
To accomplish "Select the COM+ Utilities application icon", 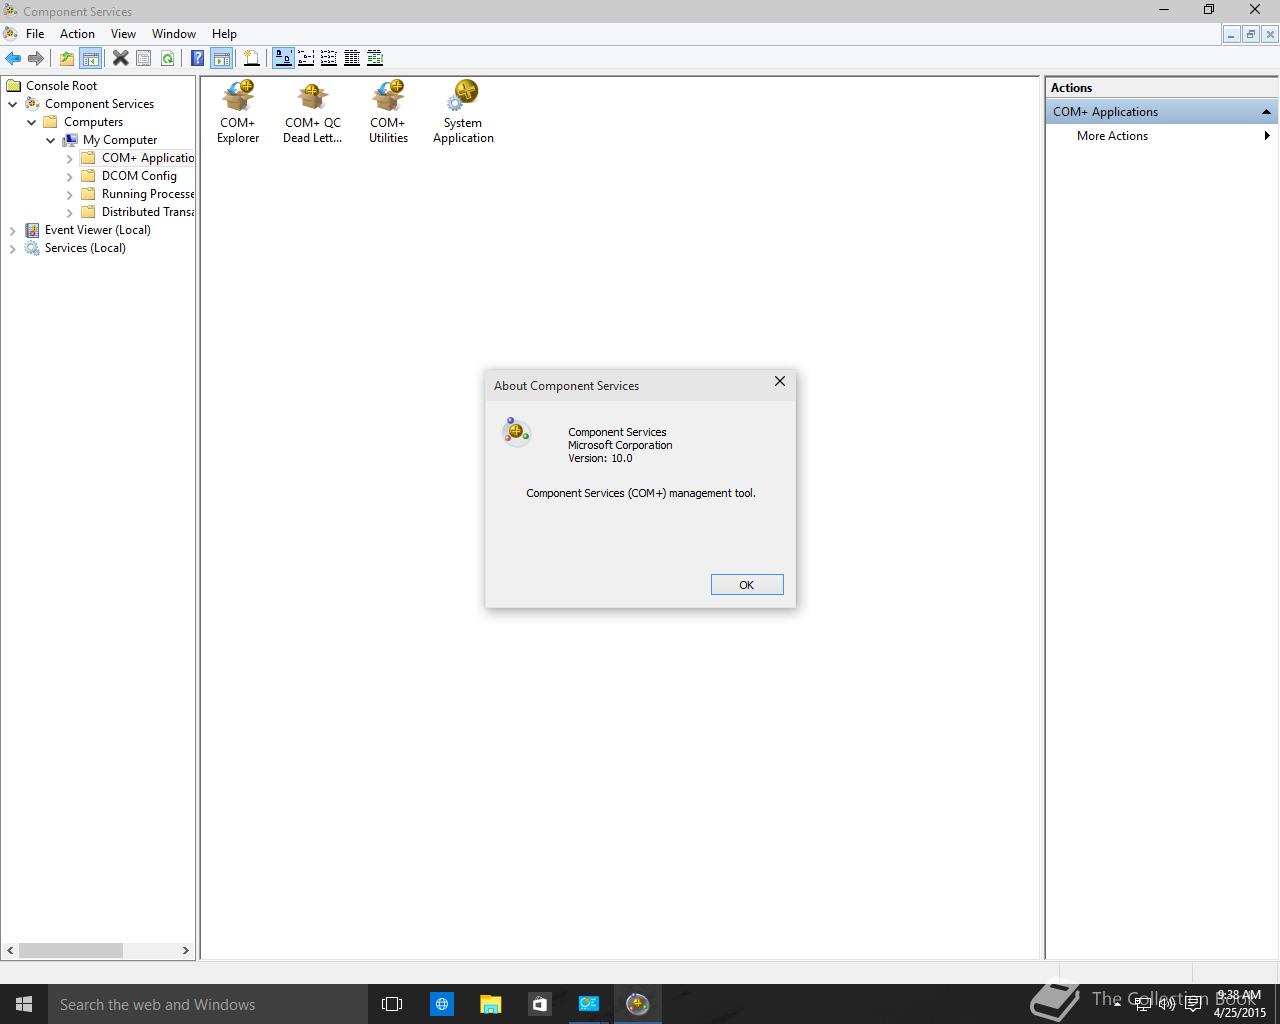I will [388, 112].
